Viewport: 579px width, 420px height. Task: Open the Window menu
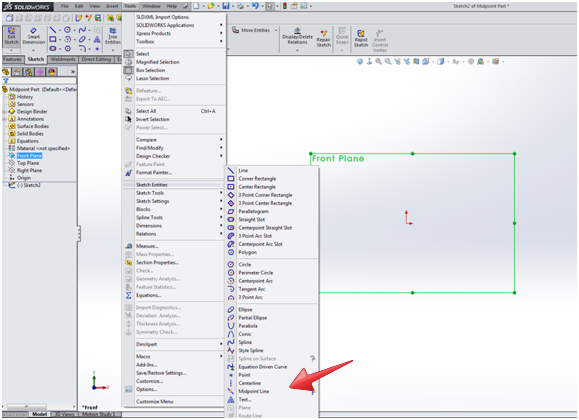point(151,6)
